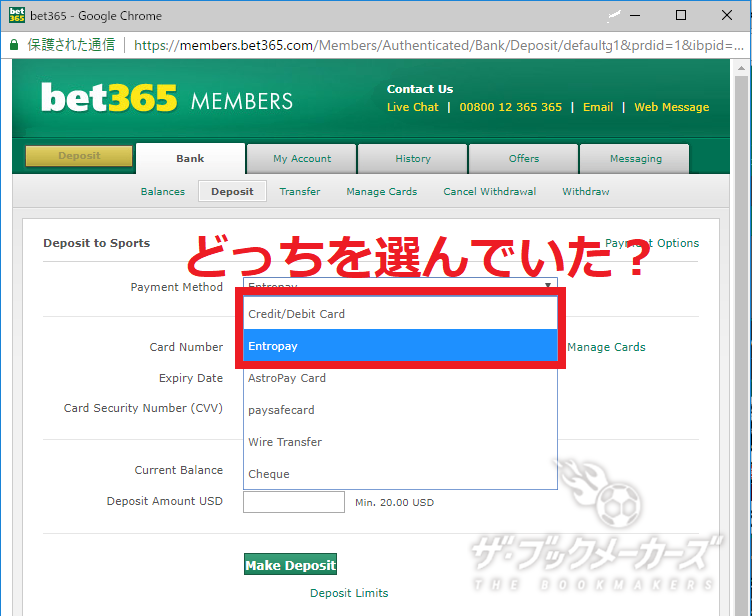Click Manage Cards link beside Card Number

[606, 347]
